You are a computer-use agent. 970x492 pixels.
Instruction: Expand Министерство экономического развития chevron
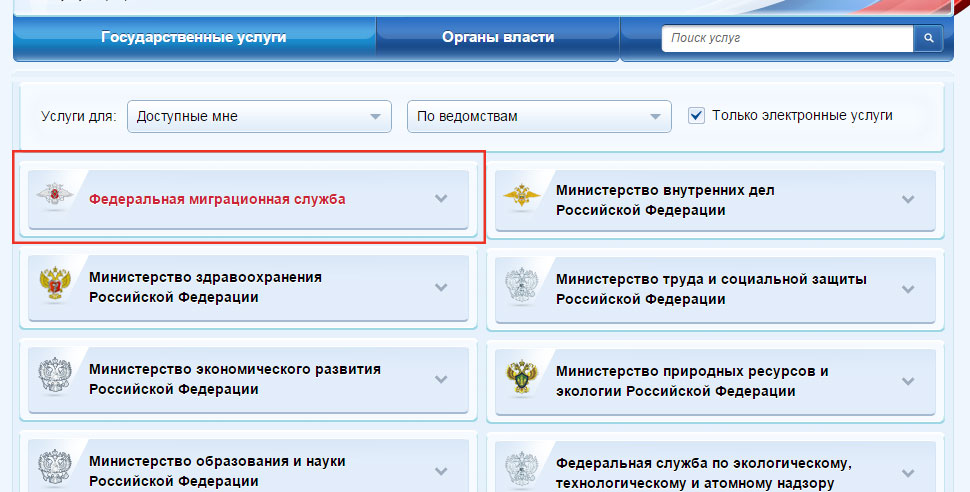(440, 379)
